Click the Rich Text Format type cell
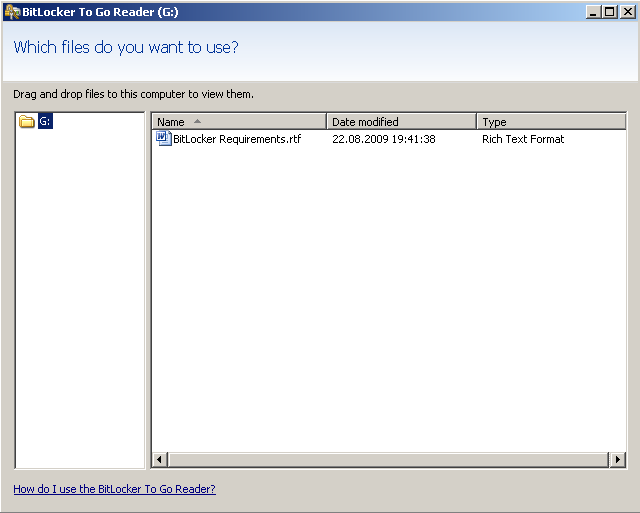This screenshot has width=640, height=513. pyautogui.click(x=523, y=139)
